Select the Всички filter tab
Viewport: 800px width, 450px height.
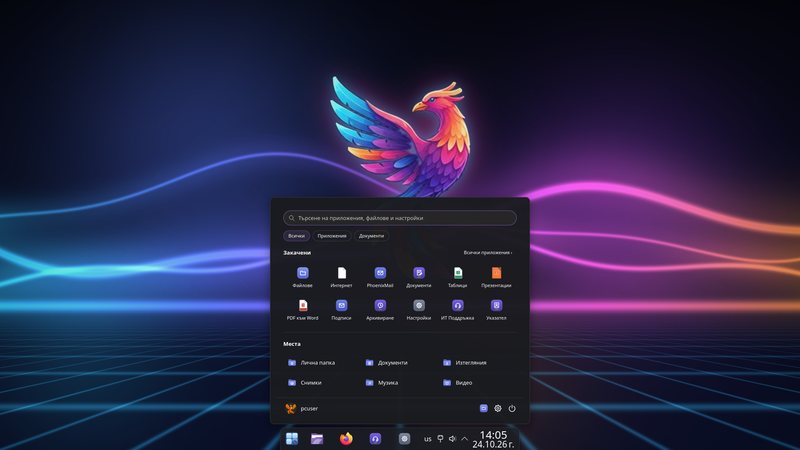click(x=296, y=236)
